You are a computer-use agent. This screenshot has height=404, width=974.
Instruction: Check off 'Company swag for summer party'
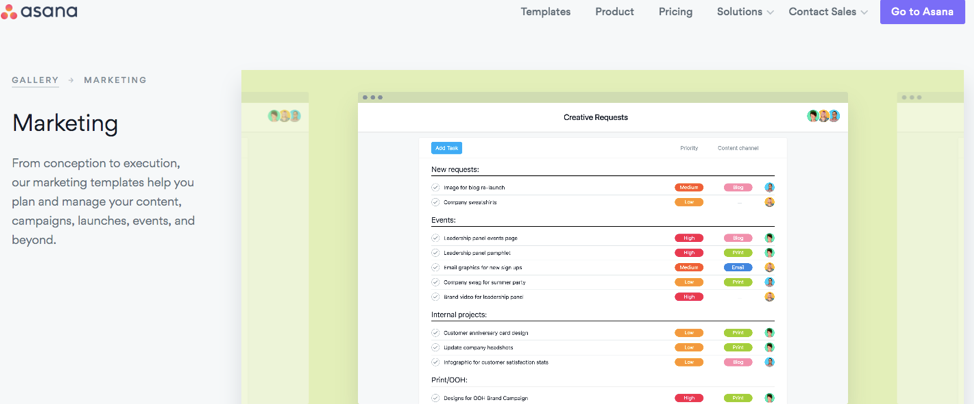435,282
